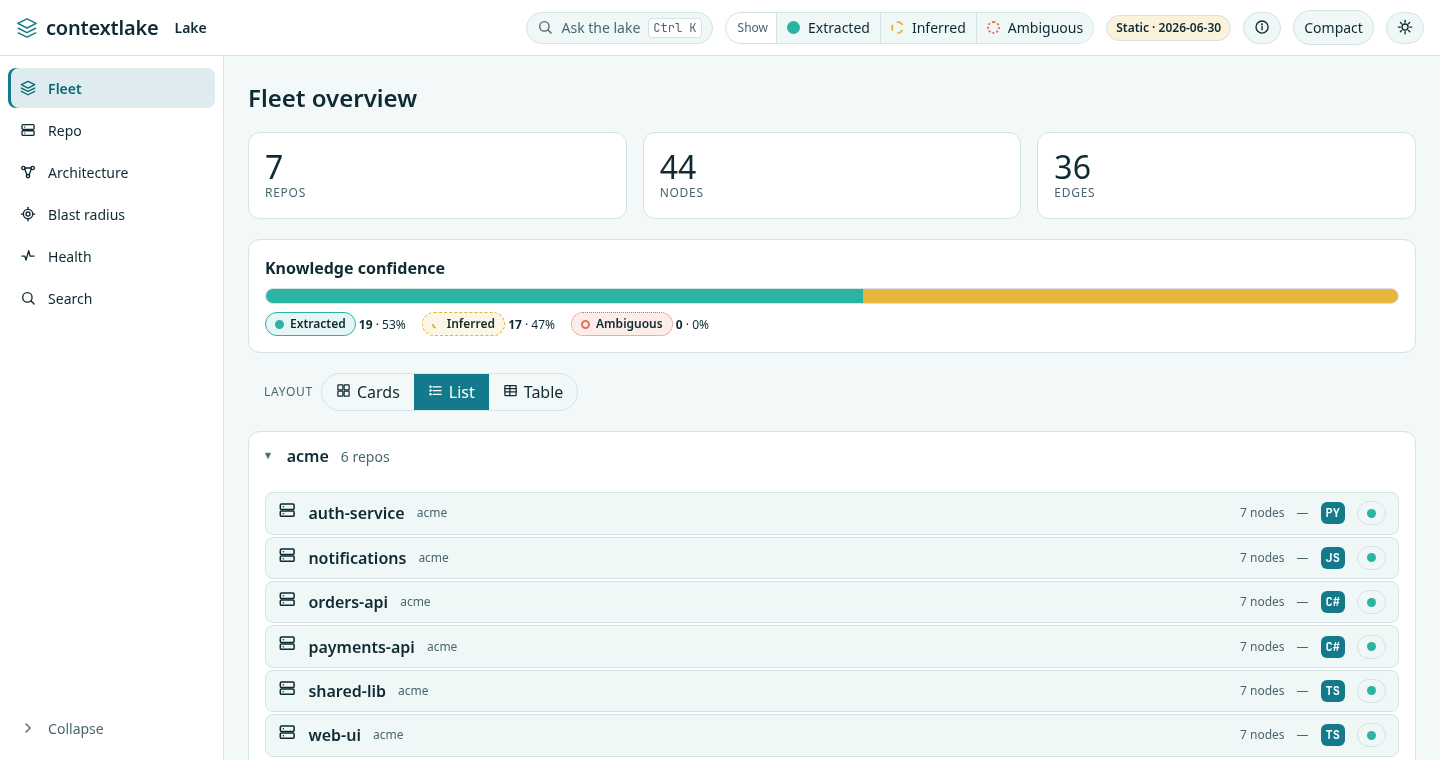The image size is (1440, 760).
Task: Open the auth-service repo name
Action: tap(356, 513)
